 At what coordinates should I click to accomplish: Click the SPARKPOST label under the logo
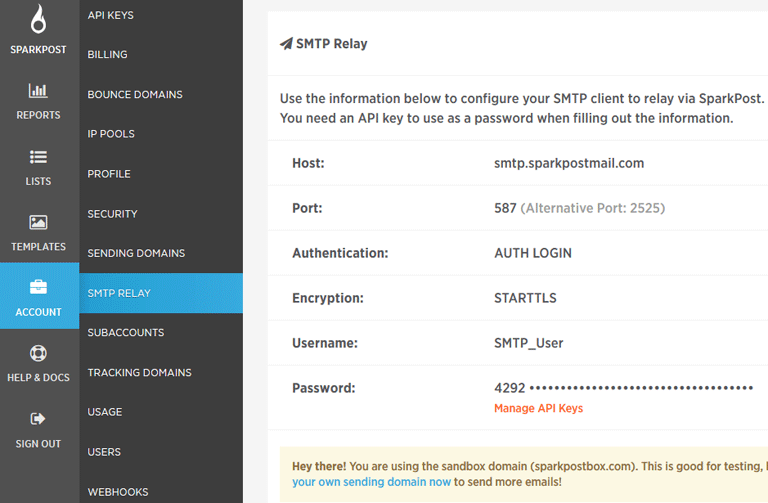click(38, 49)
